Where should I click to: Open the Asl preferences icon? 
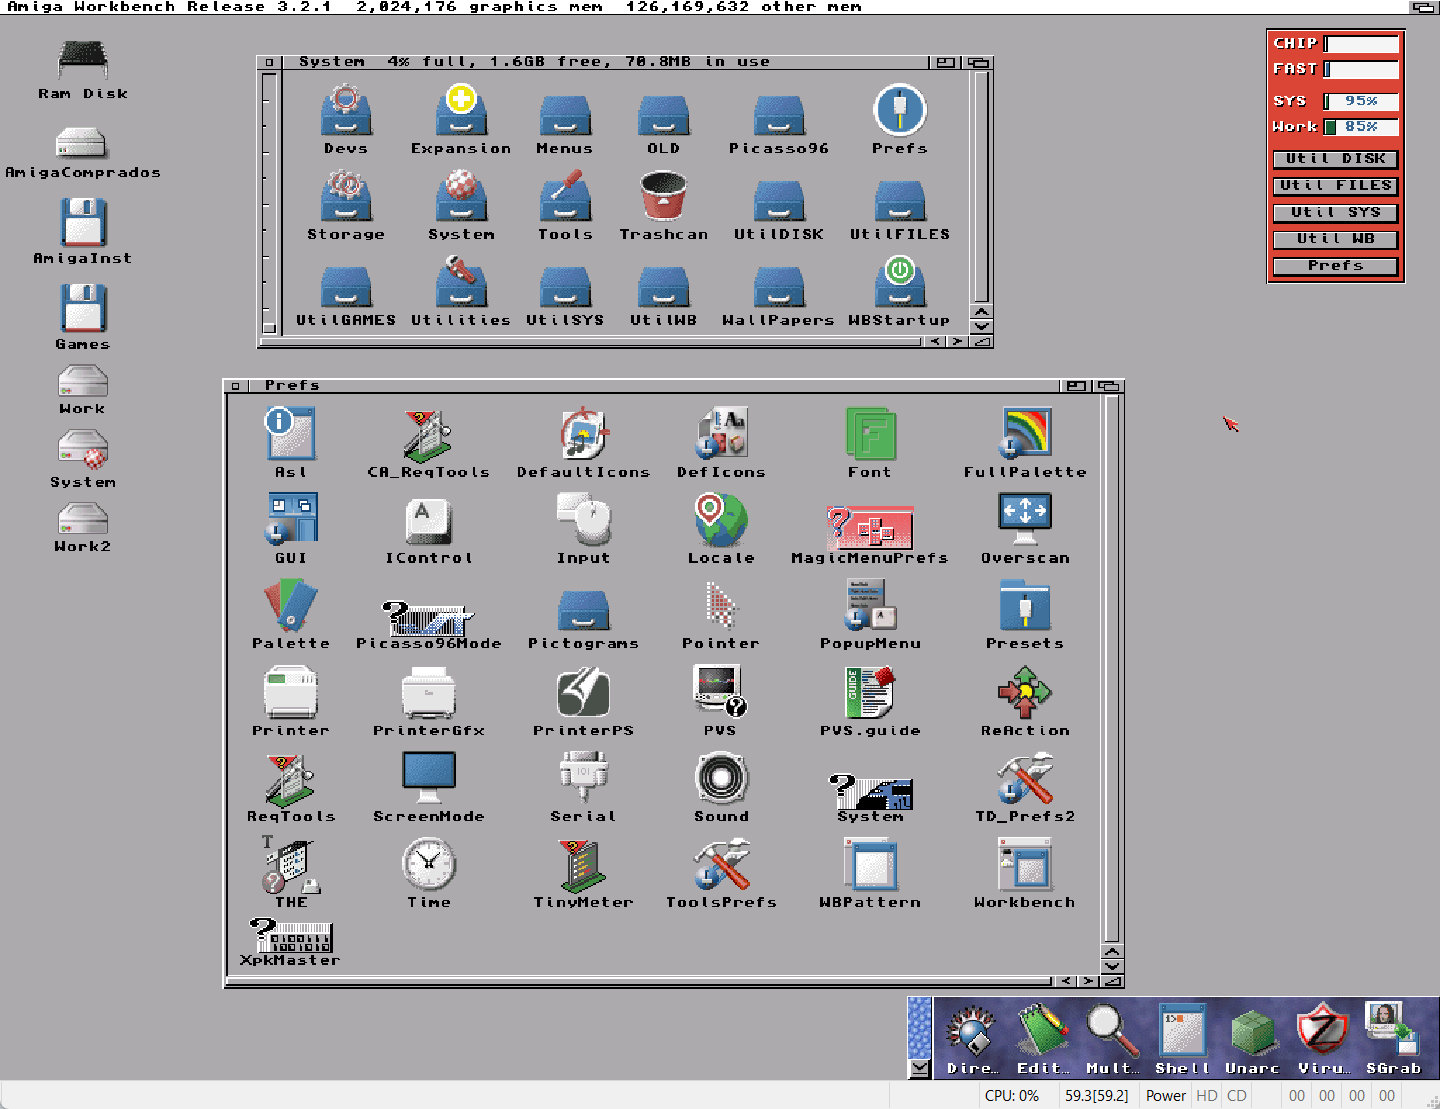pyautogui.click(x=290, y=434)
